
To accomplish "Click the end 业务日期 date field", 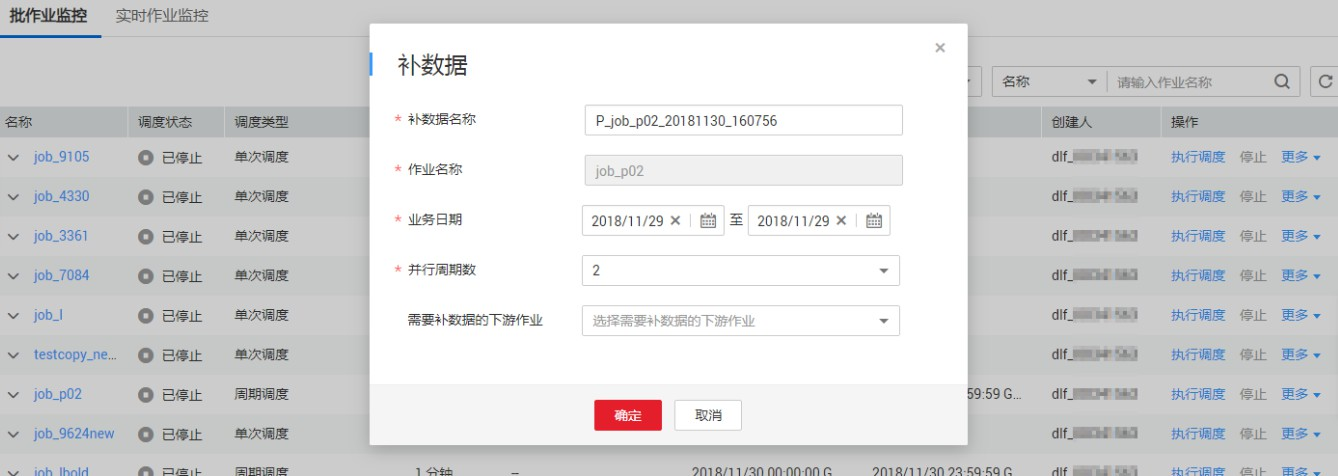I will (x=819, y=221).
